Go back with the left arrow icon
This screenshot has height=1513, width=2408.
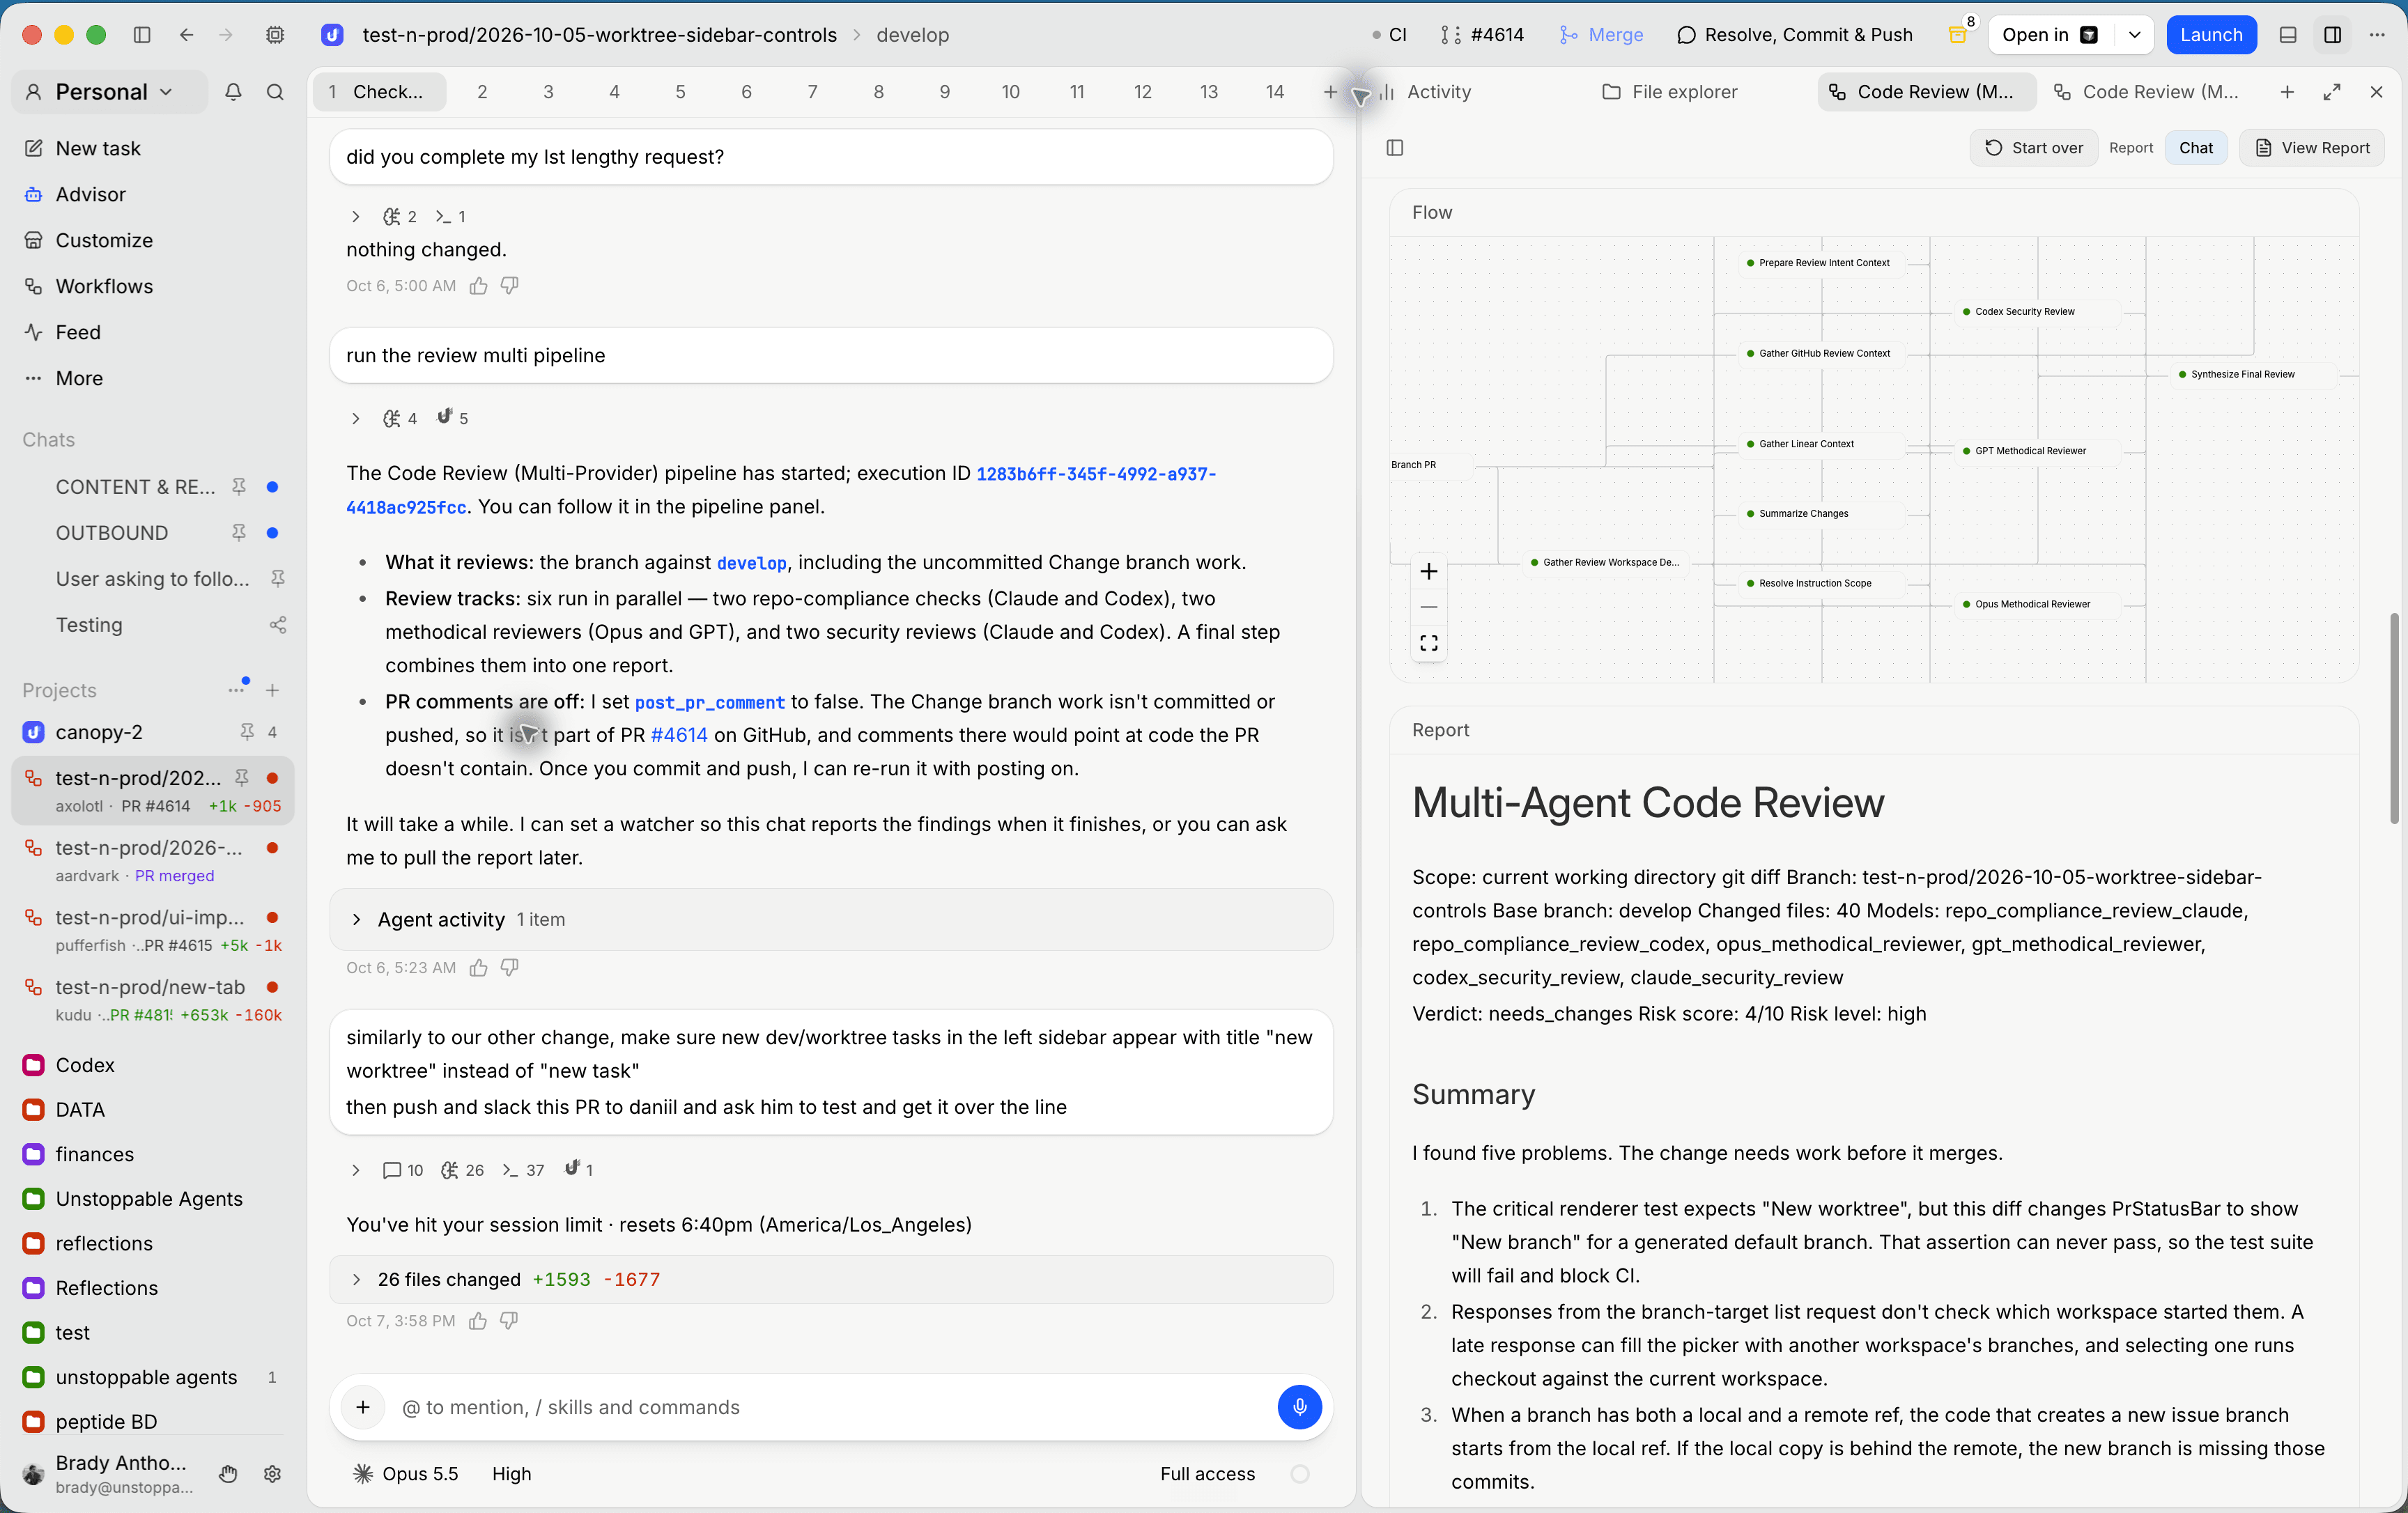[186, 35]
